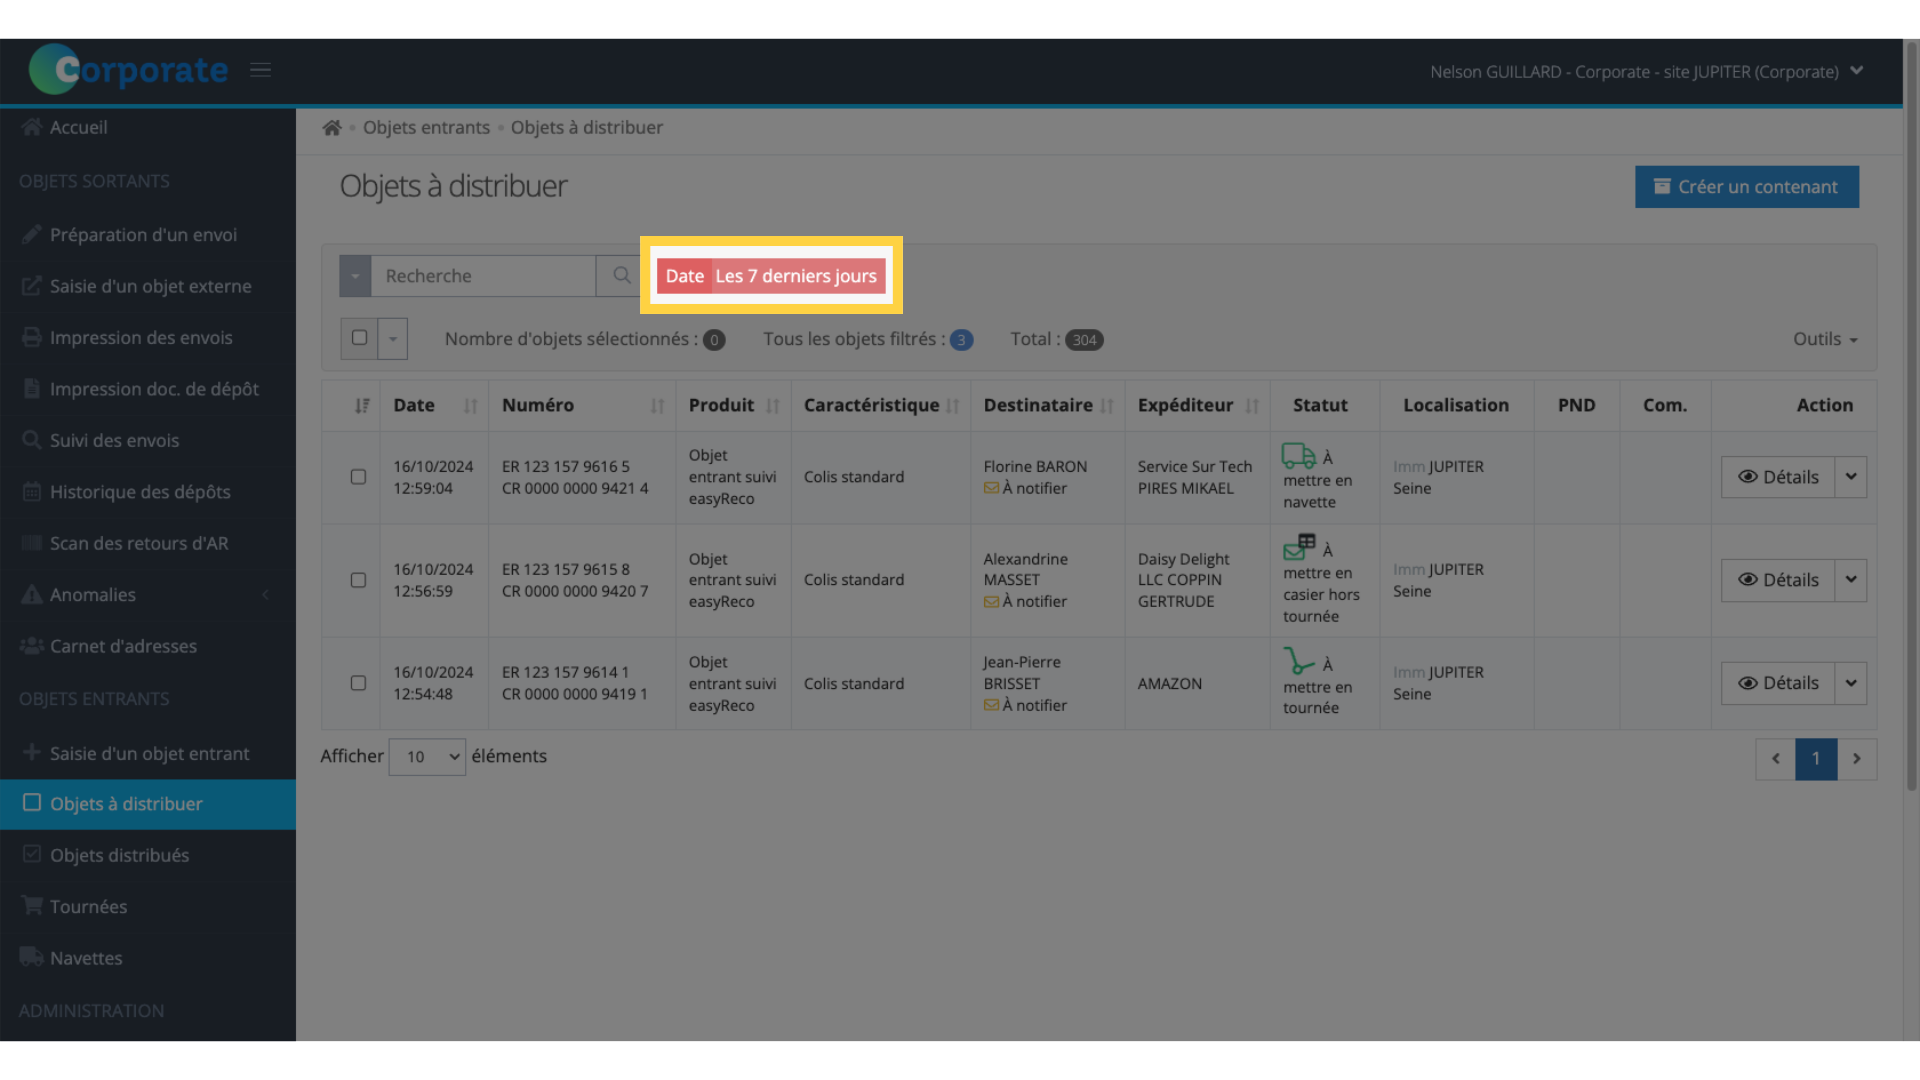Click the Total 304 badge
The height and width of the screenshot is (1080, 1920).
point(1084,340)
